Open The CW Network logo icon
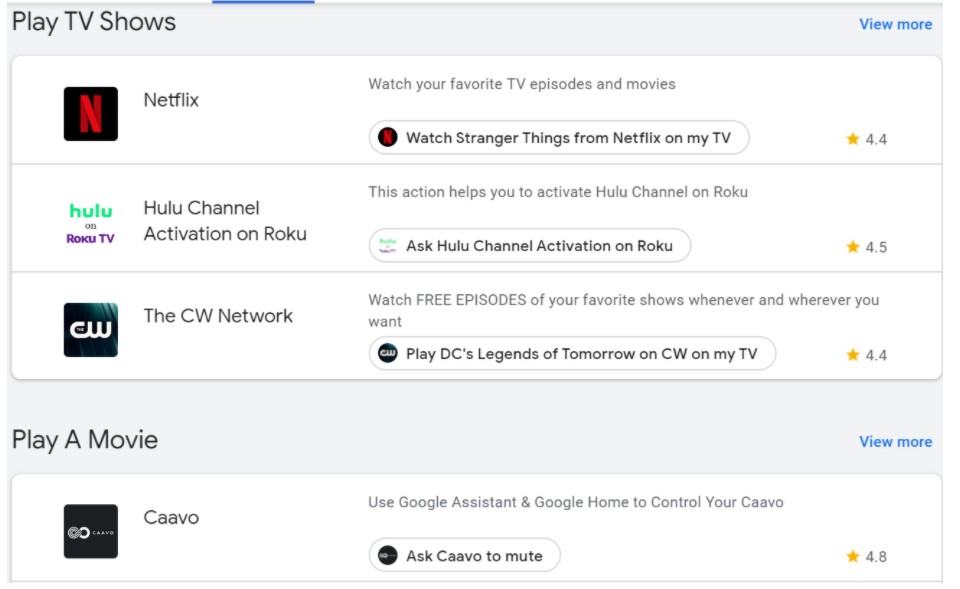960x589 pixels. (91, 330)
